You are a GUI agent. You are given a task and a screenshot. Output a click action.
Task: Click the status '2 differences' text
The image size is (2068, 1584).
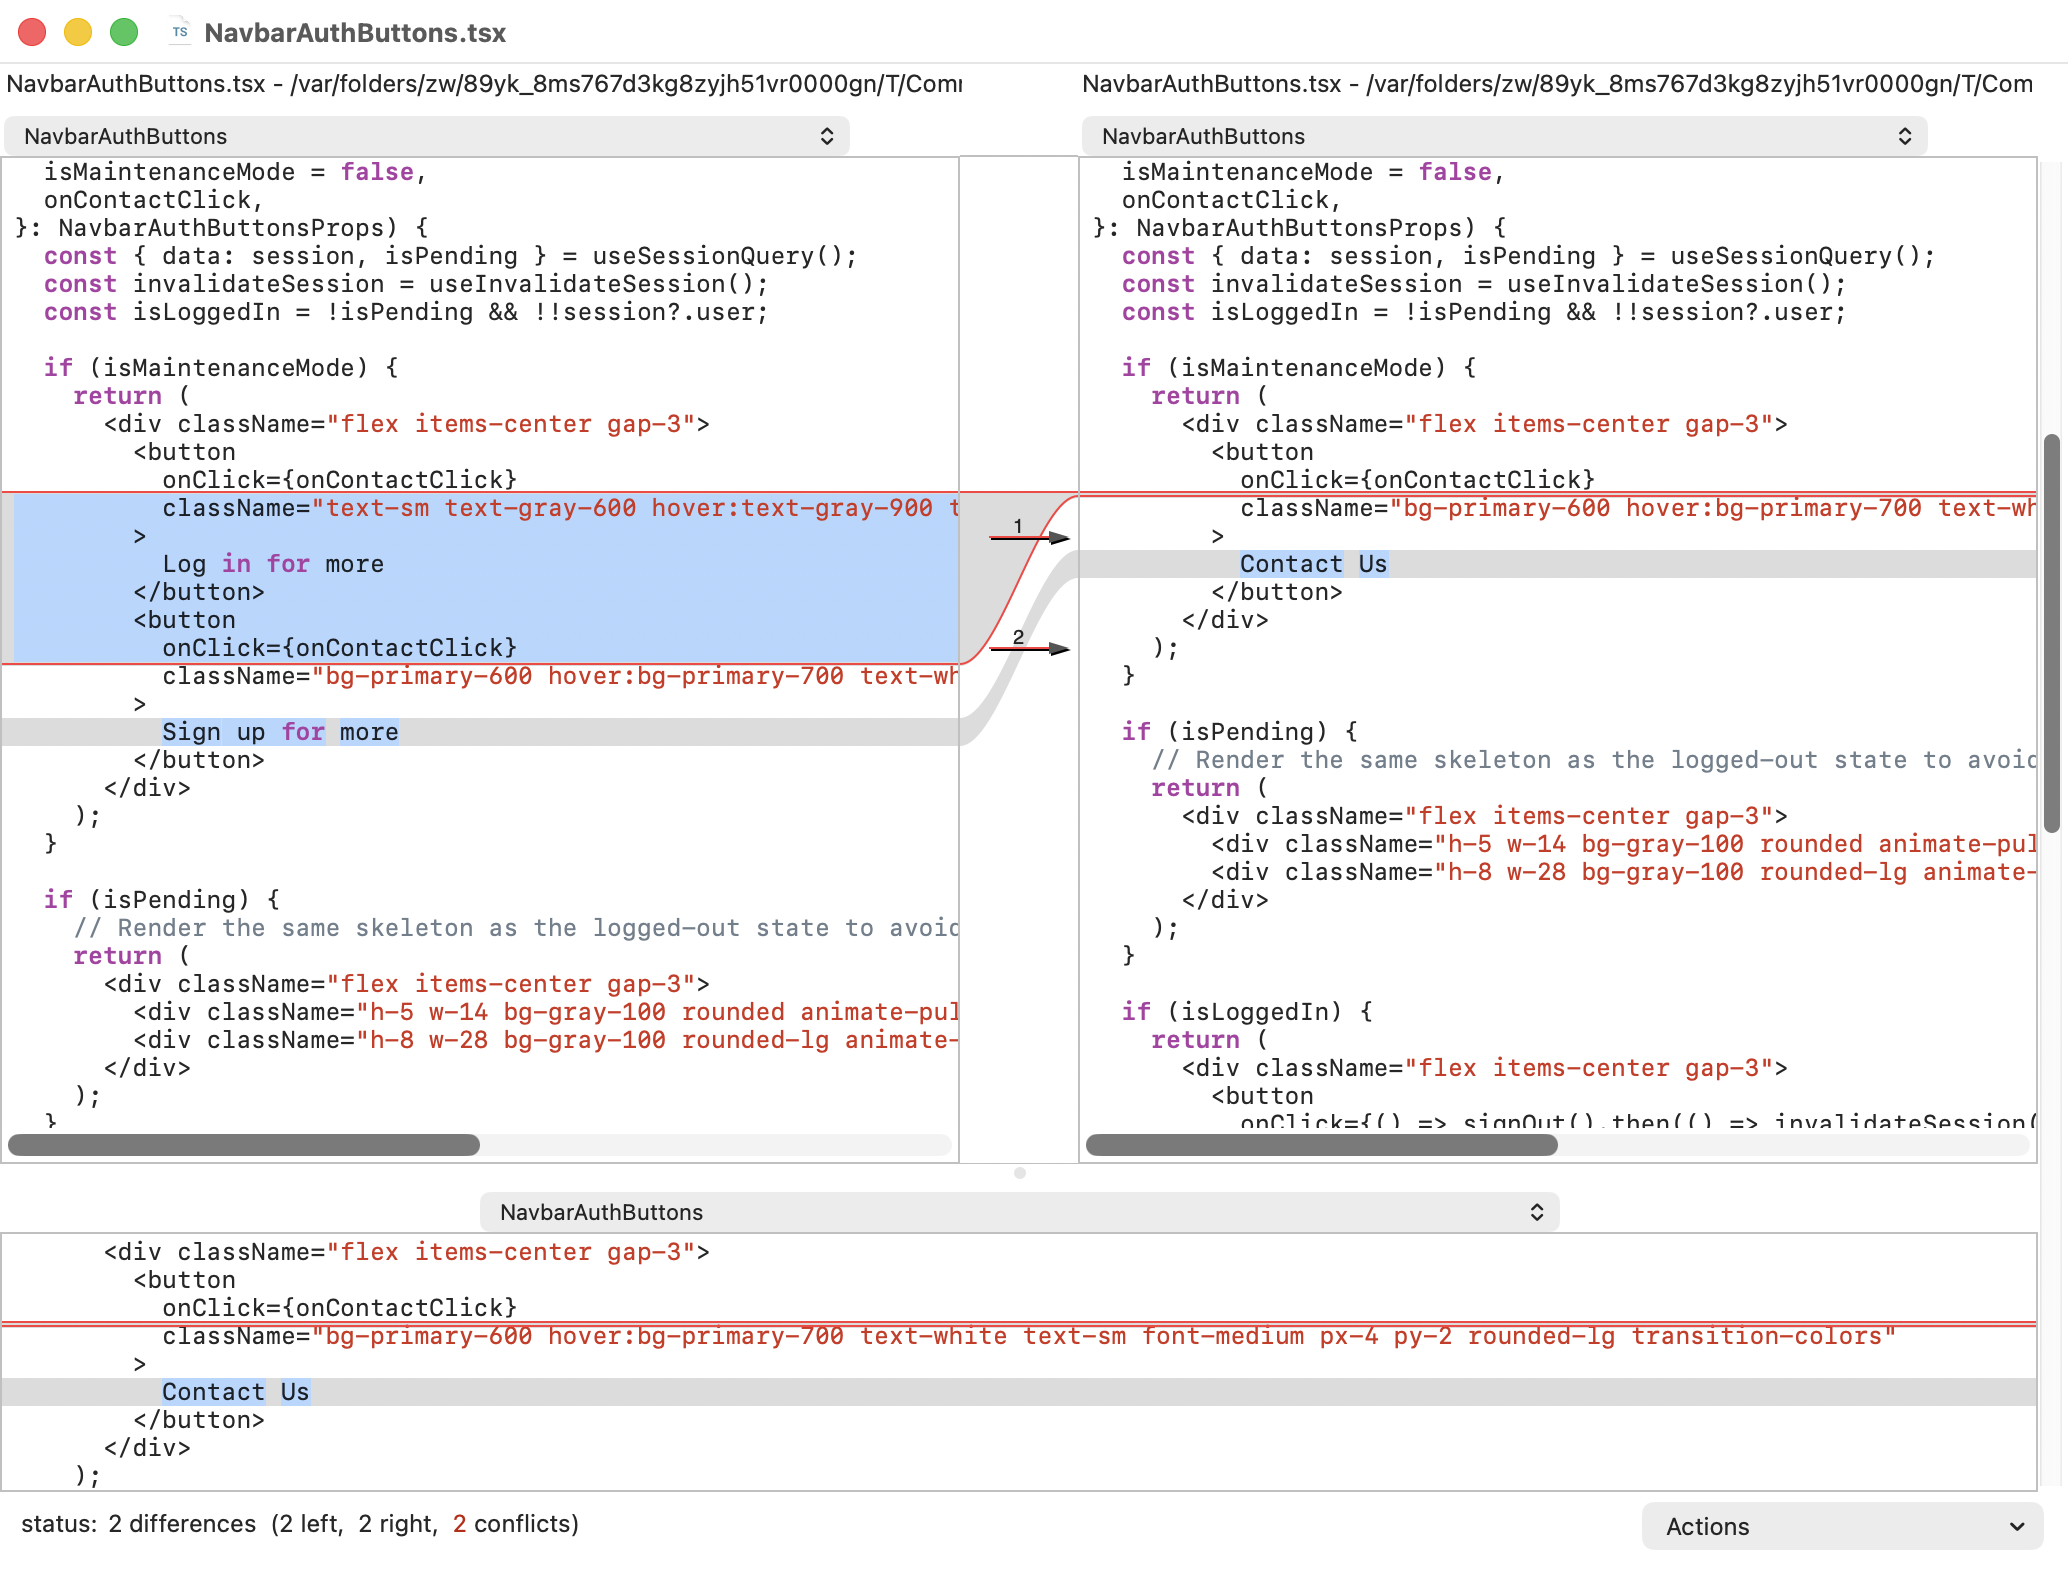pos(182,1524)
